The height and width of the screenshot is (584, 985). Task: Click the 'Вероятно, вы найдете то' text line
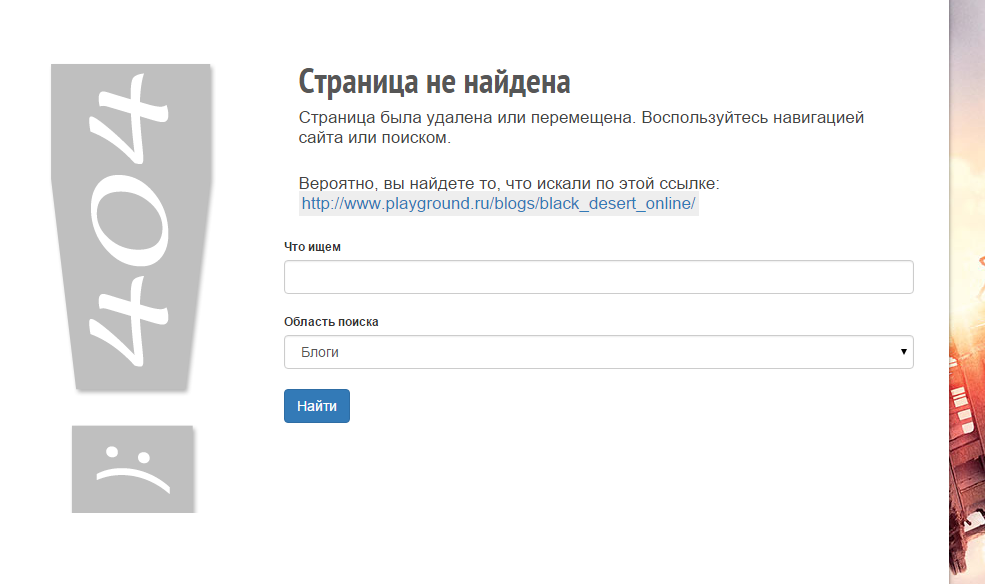pos(509,183)
